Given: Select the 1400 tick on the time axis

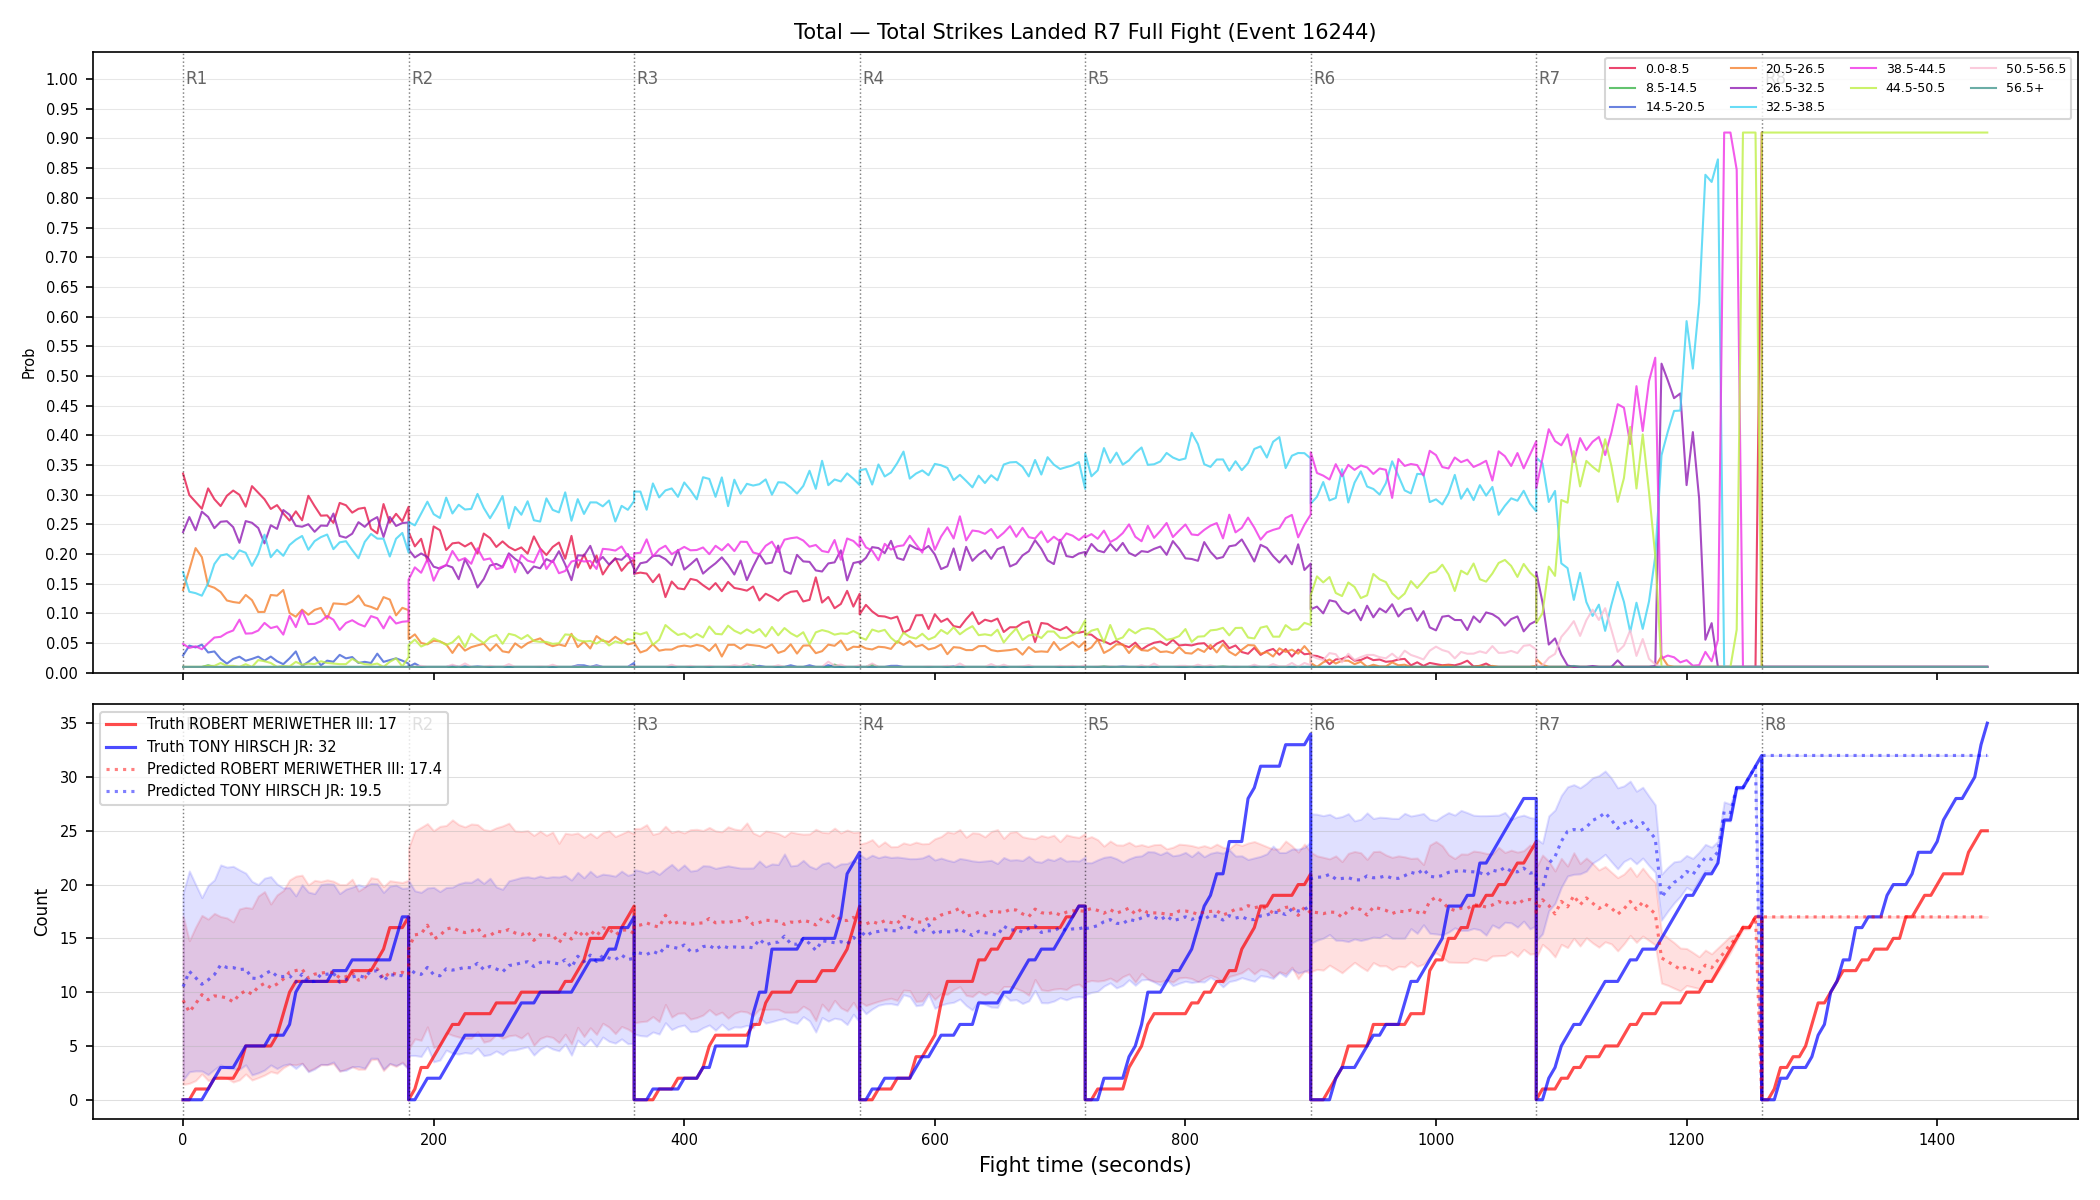Looking at the screenshot, I should (1937, 1139).
